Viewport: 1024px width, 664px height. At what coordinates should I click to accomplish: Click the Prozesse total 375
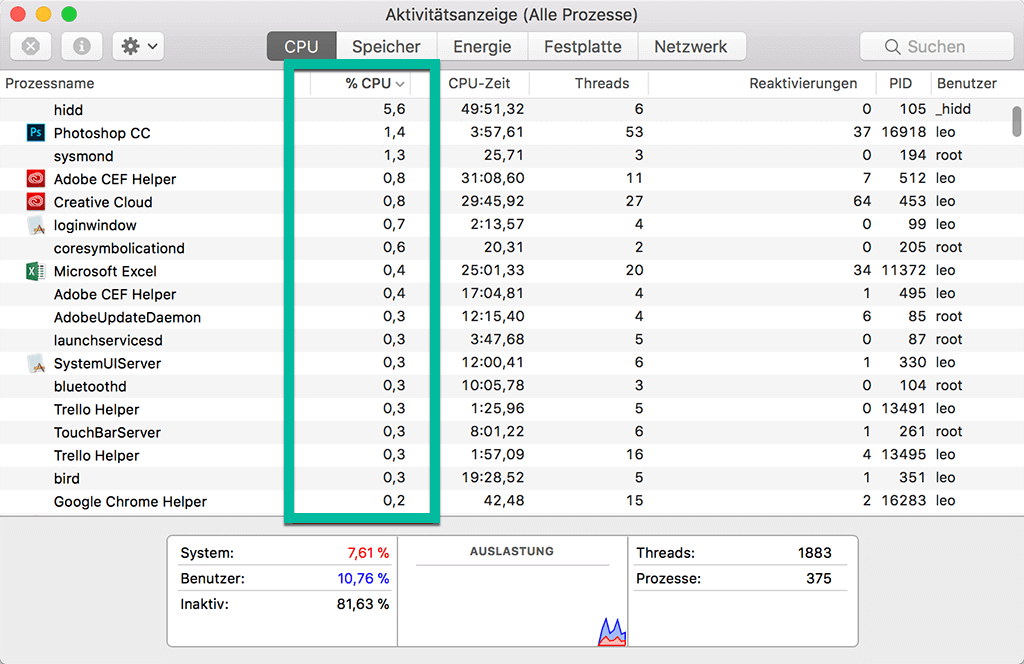818,578
